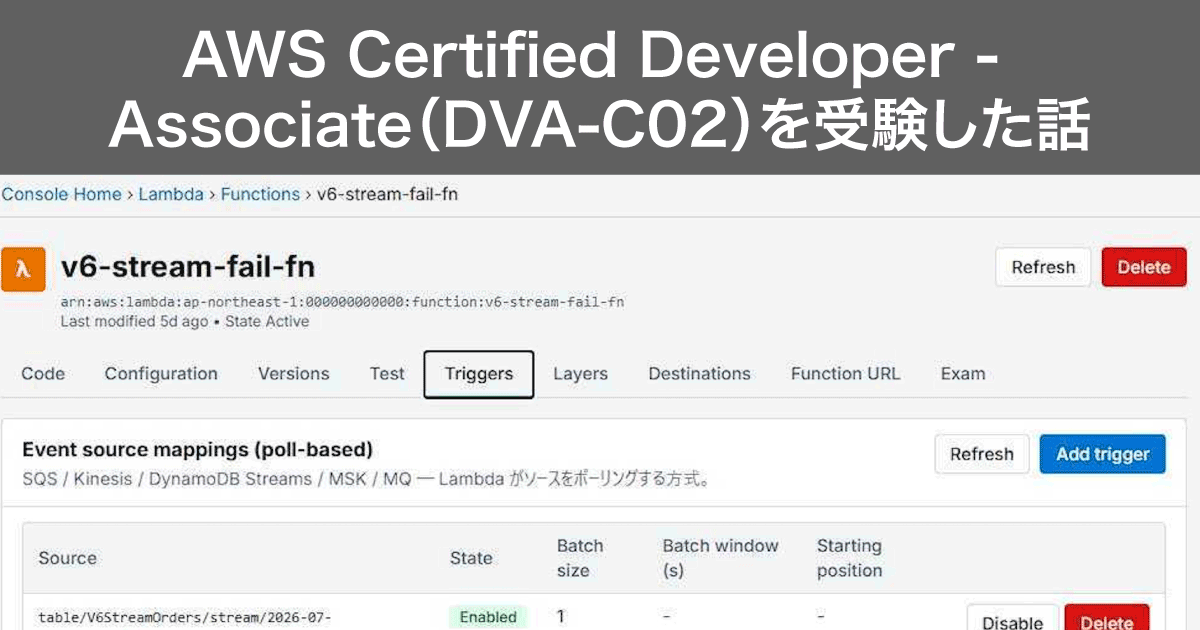
Task: Refresh the event source mappings list
Action: 982,454
